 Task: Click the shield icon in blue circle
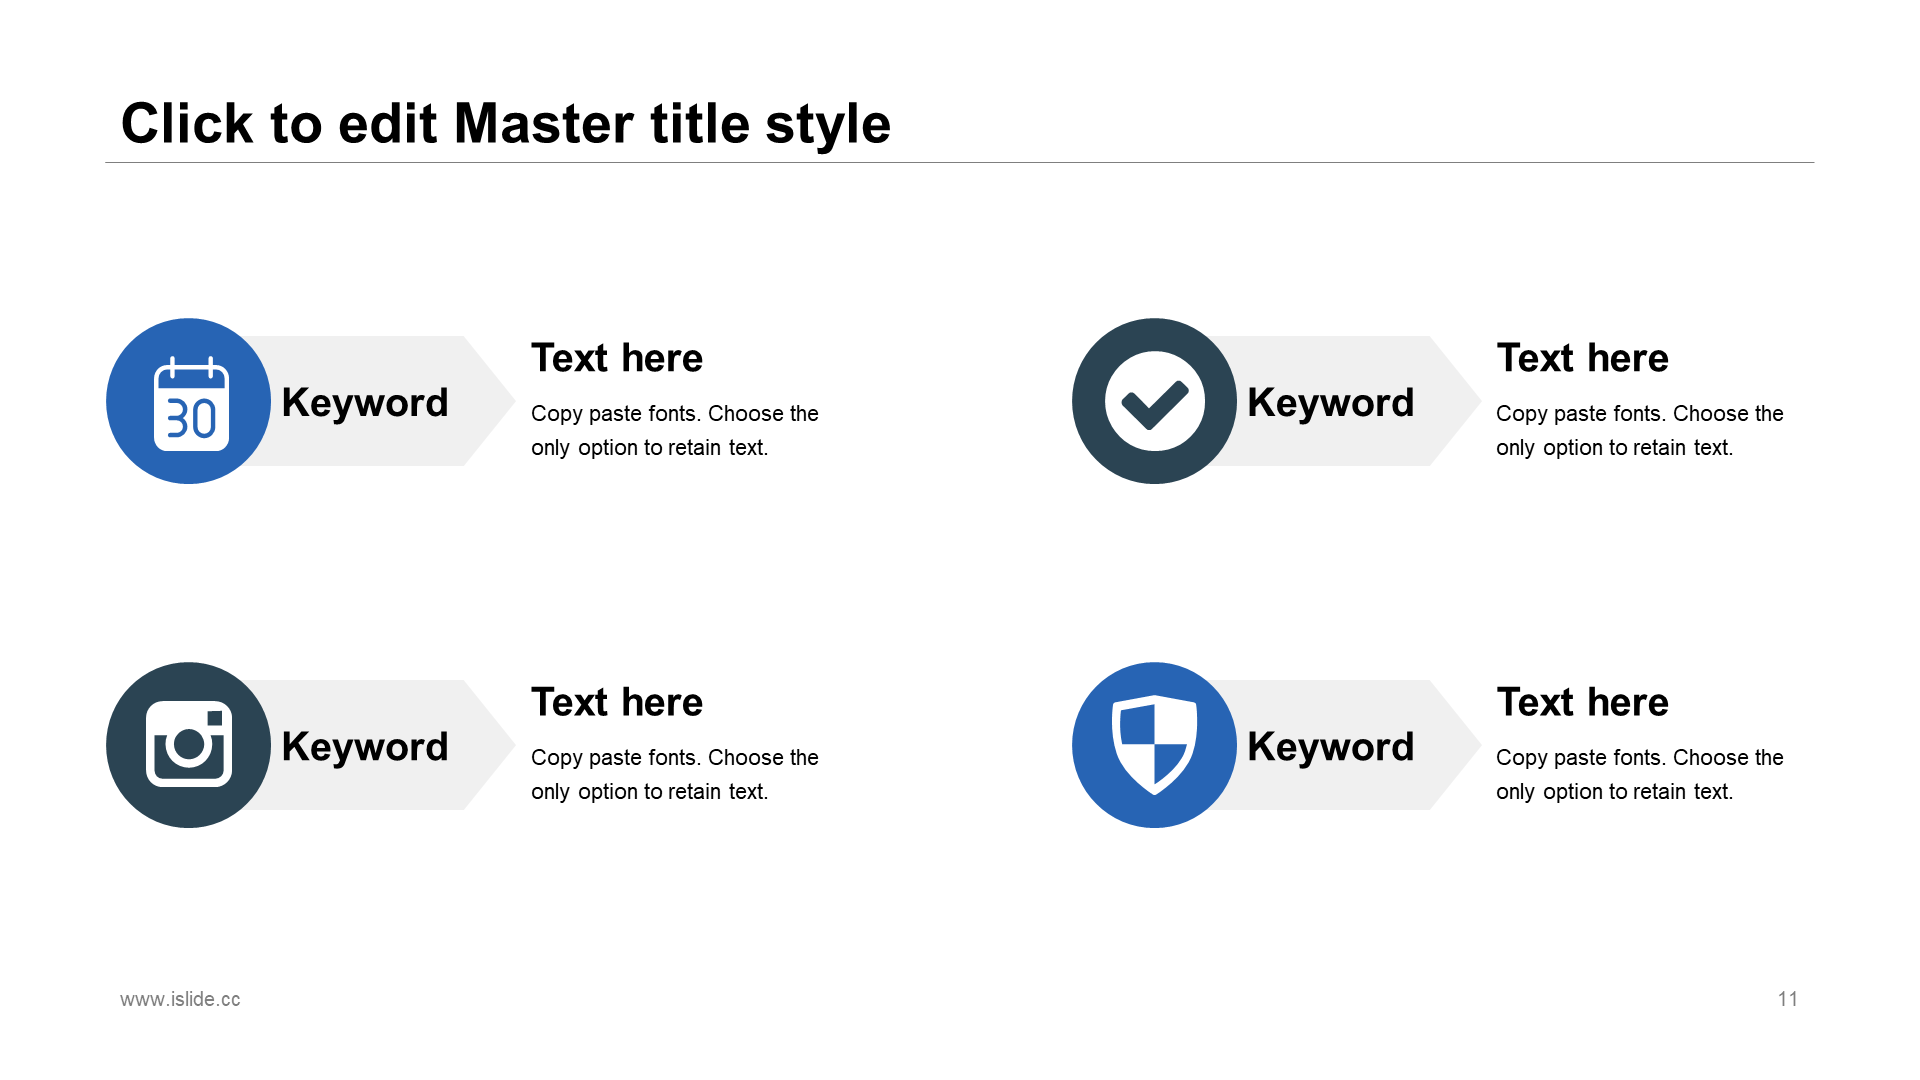point(1154,745)
